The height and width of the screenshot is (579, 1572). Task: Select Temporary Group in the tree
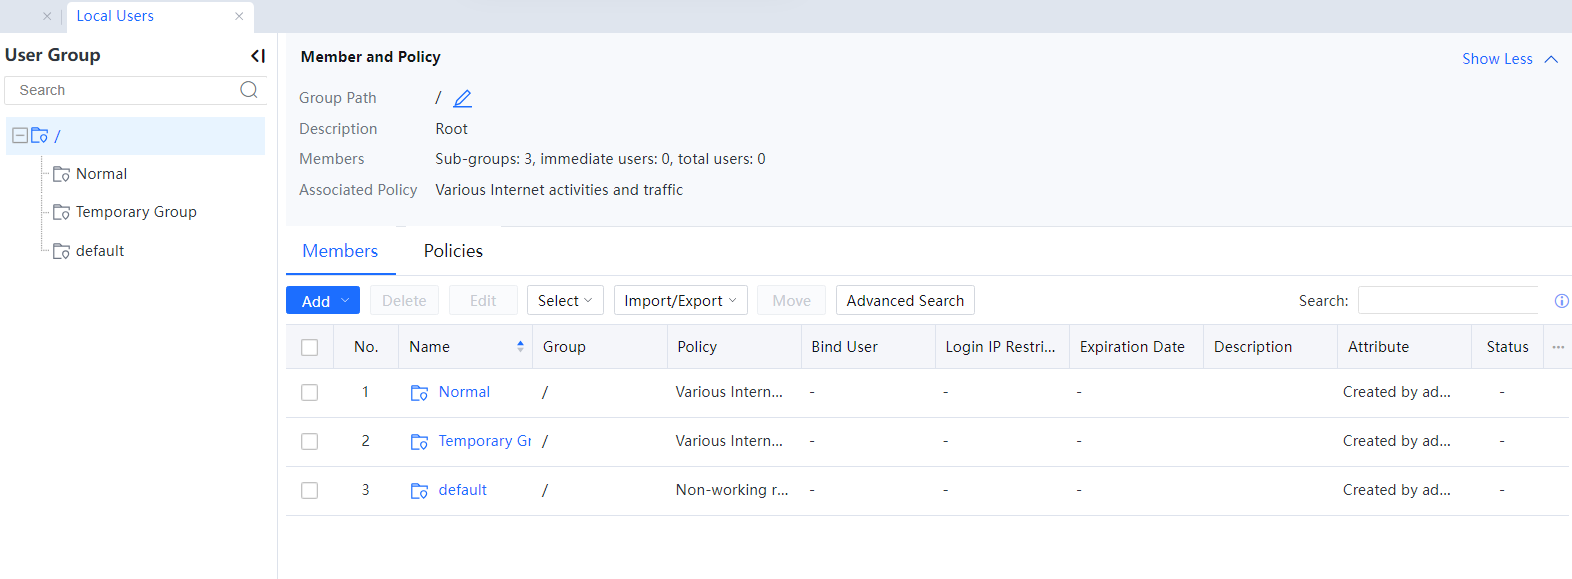(x=136, y=212)
